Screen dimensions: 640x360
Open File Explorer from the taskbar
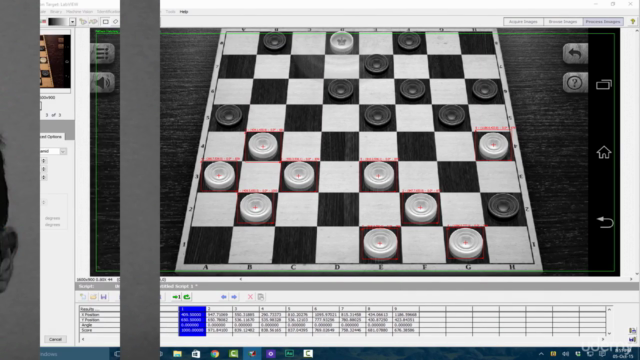pos(177,353)
